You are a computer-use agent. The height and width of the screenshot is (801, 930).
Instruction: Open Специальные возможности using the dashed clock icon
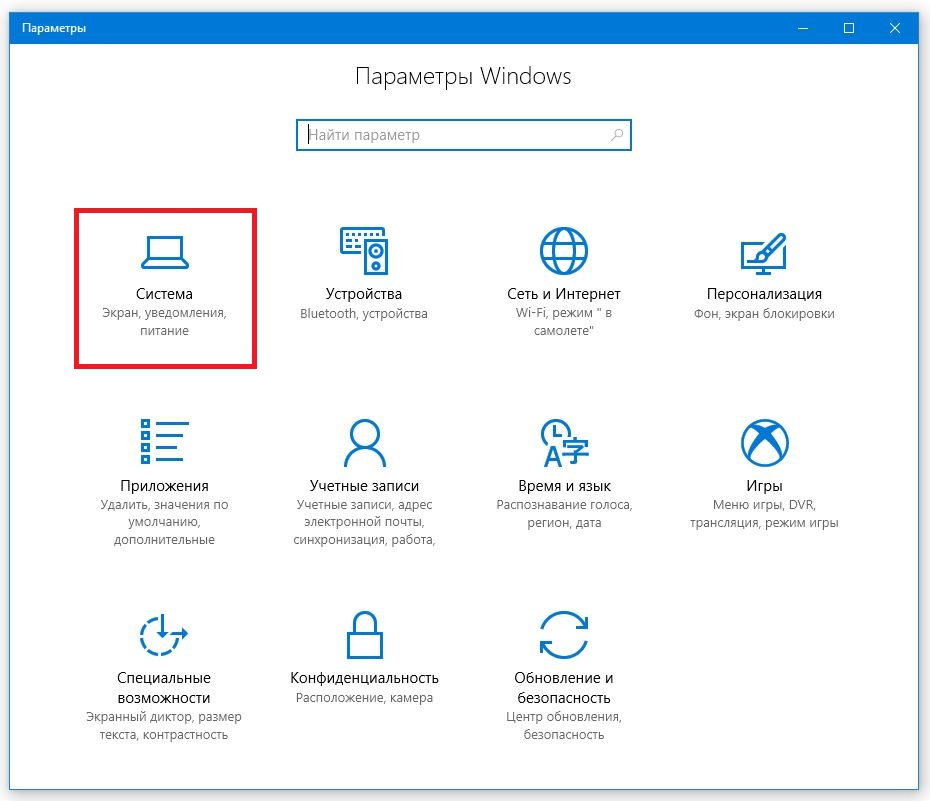click(165, 634)
